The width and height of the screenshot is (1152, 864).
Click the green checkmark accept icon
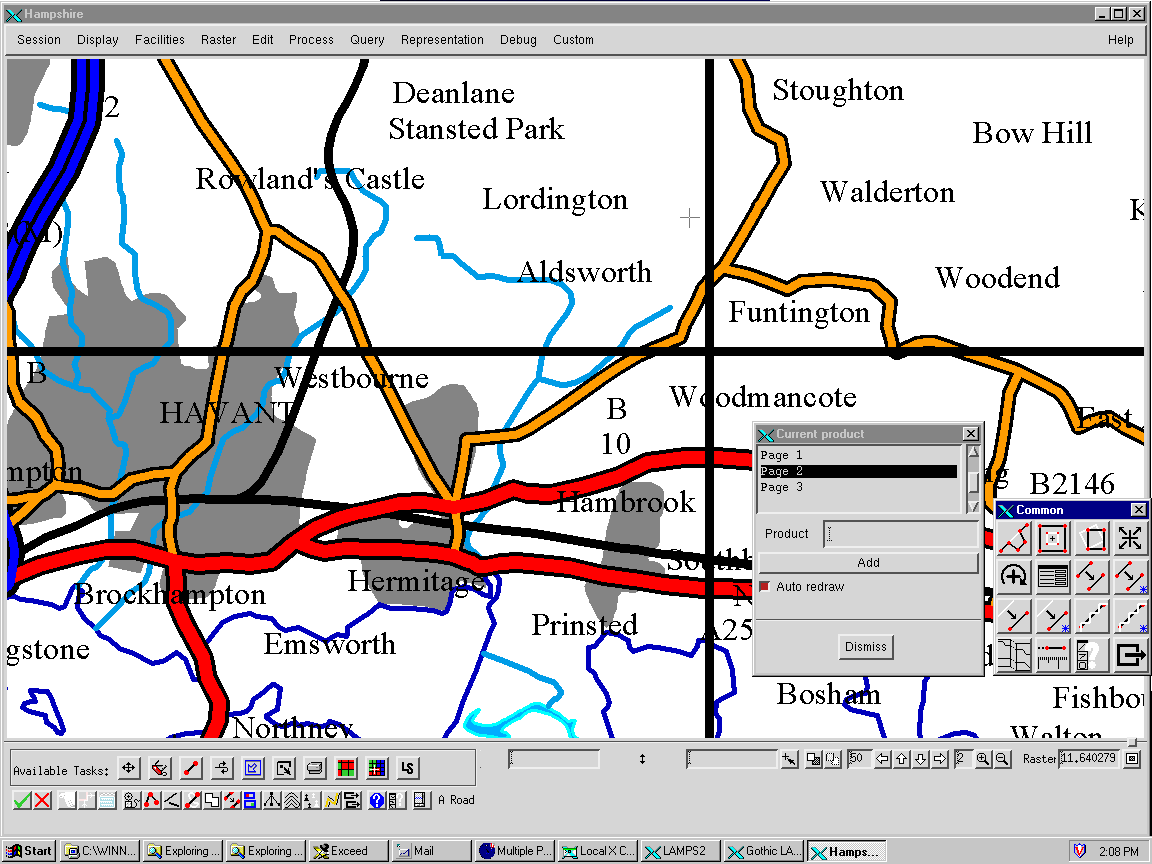coord(20,800)
